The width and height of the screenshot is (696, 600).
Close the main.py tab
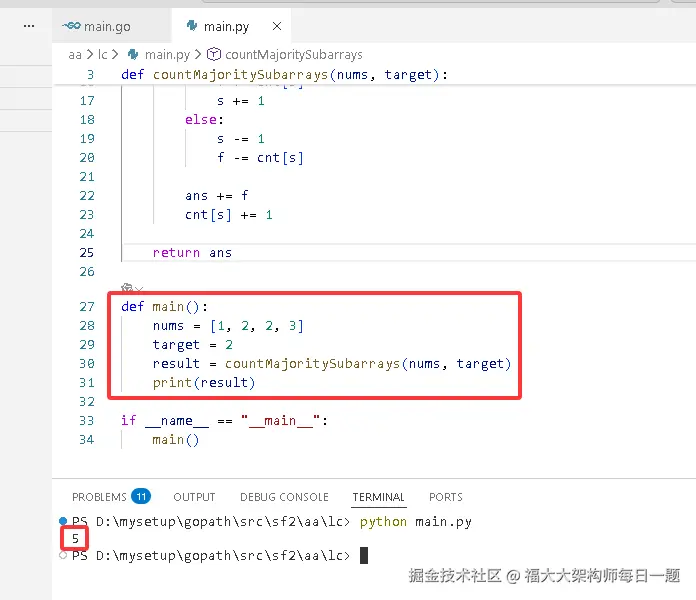click(x=277, y=26)
